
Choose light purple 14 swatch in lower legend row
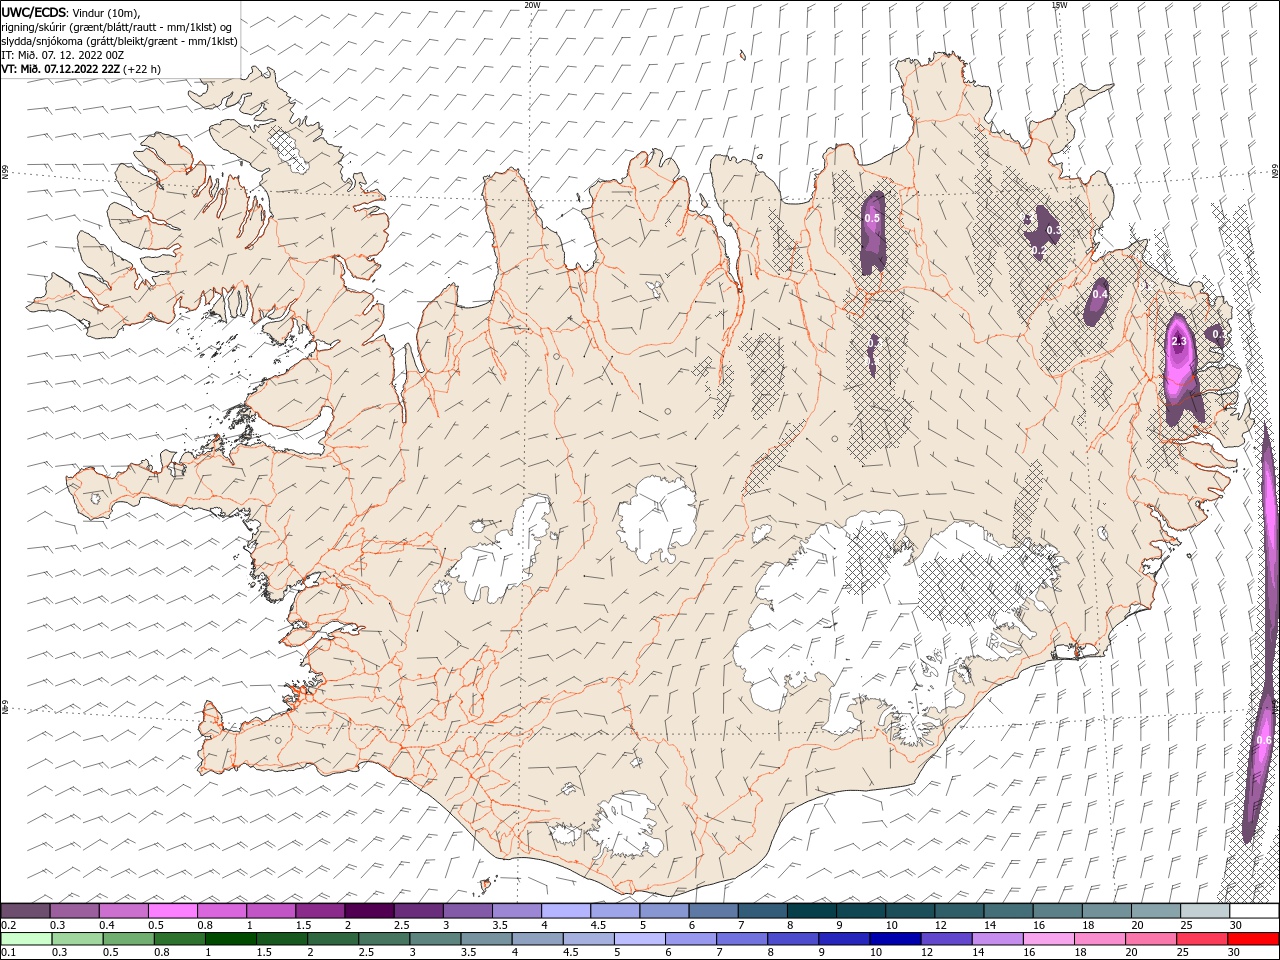coord(997,939)
